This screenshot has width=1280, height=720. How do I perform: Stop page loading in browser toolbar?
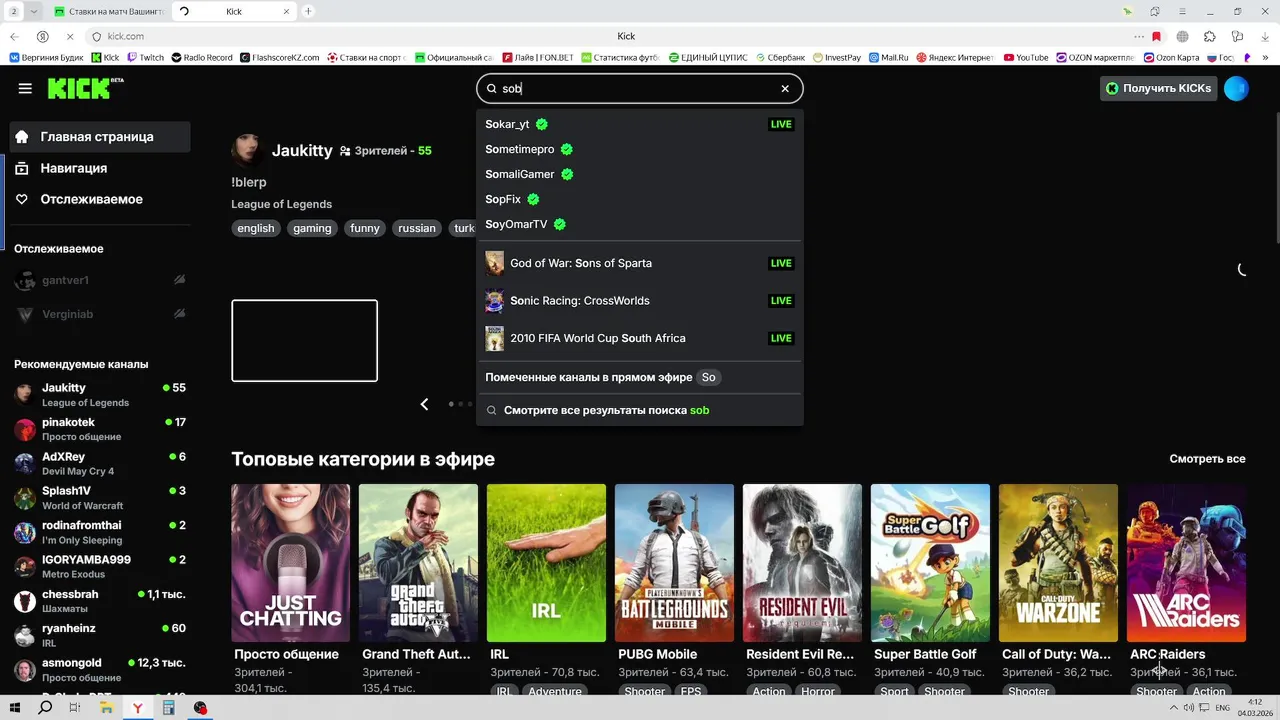tap(69, 36)
